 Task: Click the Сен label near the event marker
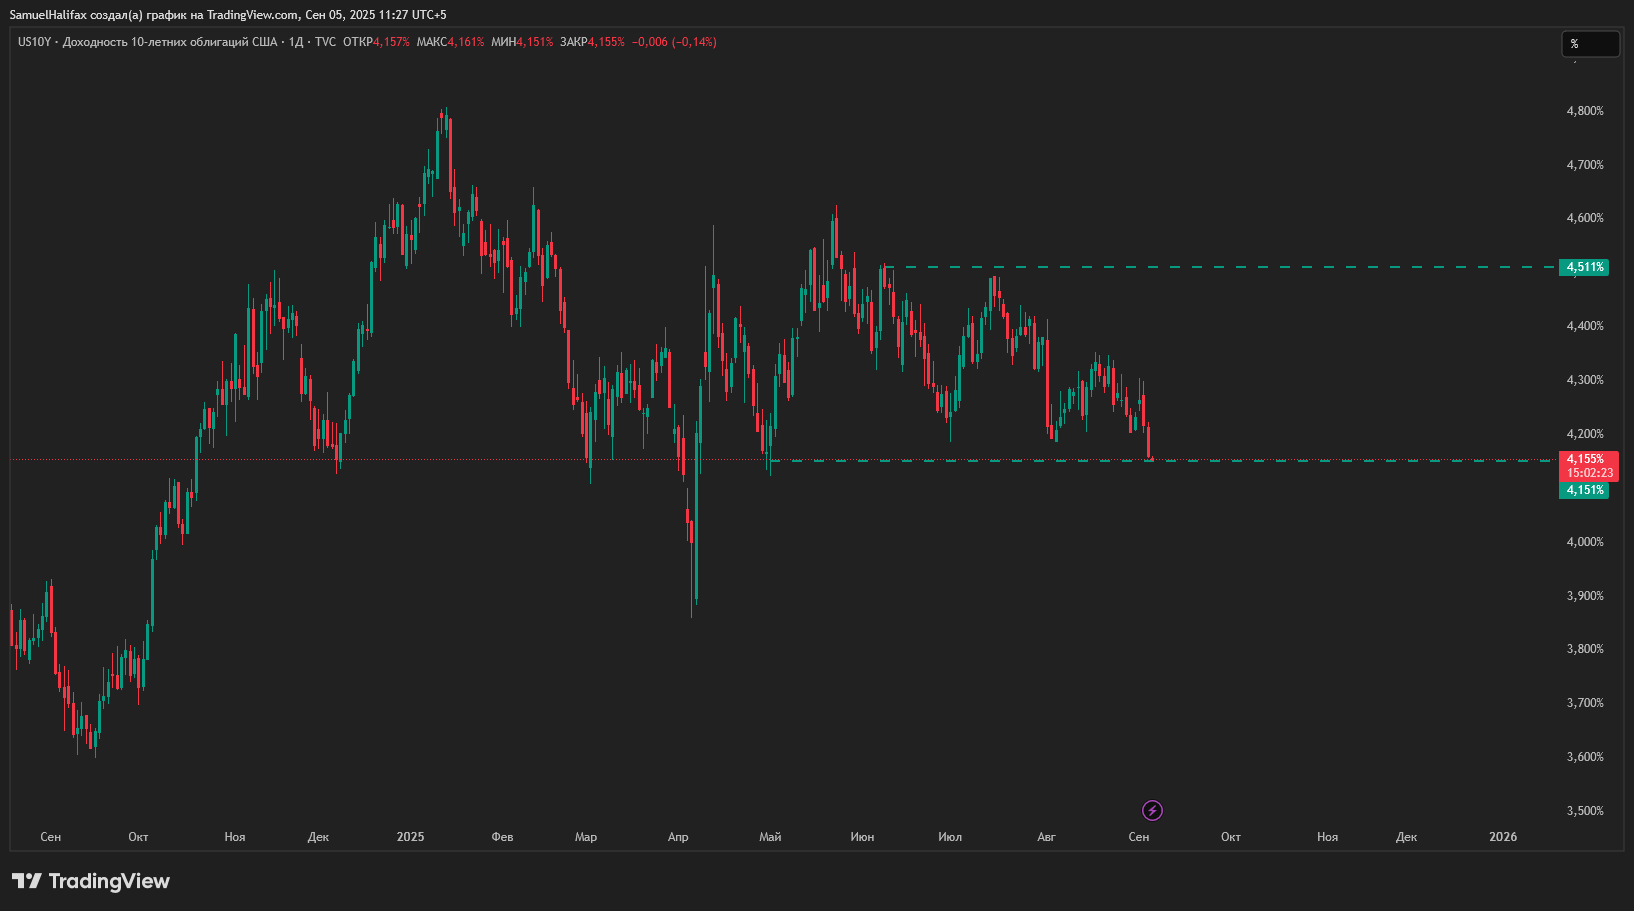[1138, 837]
